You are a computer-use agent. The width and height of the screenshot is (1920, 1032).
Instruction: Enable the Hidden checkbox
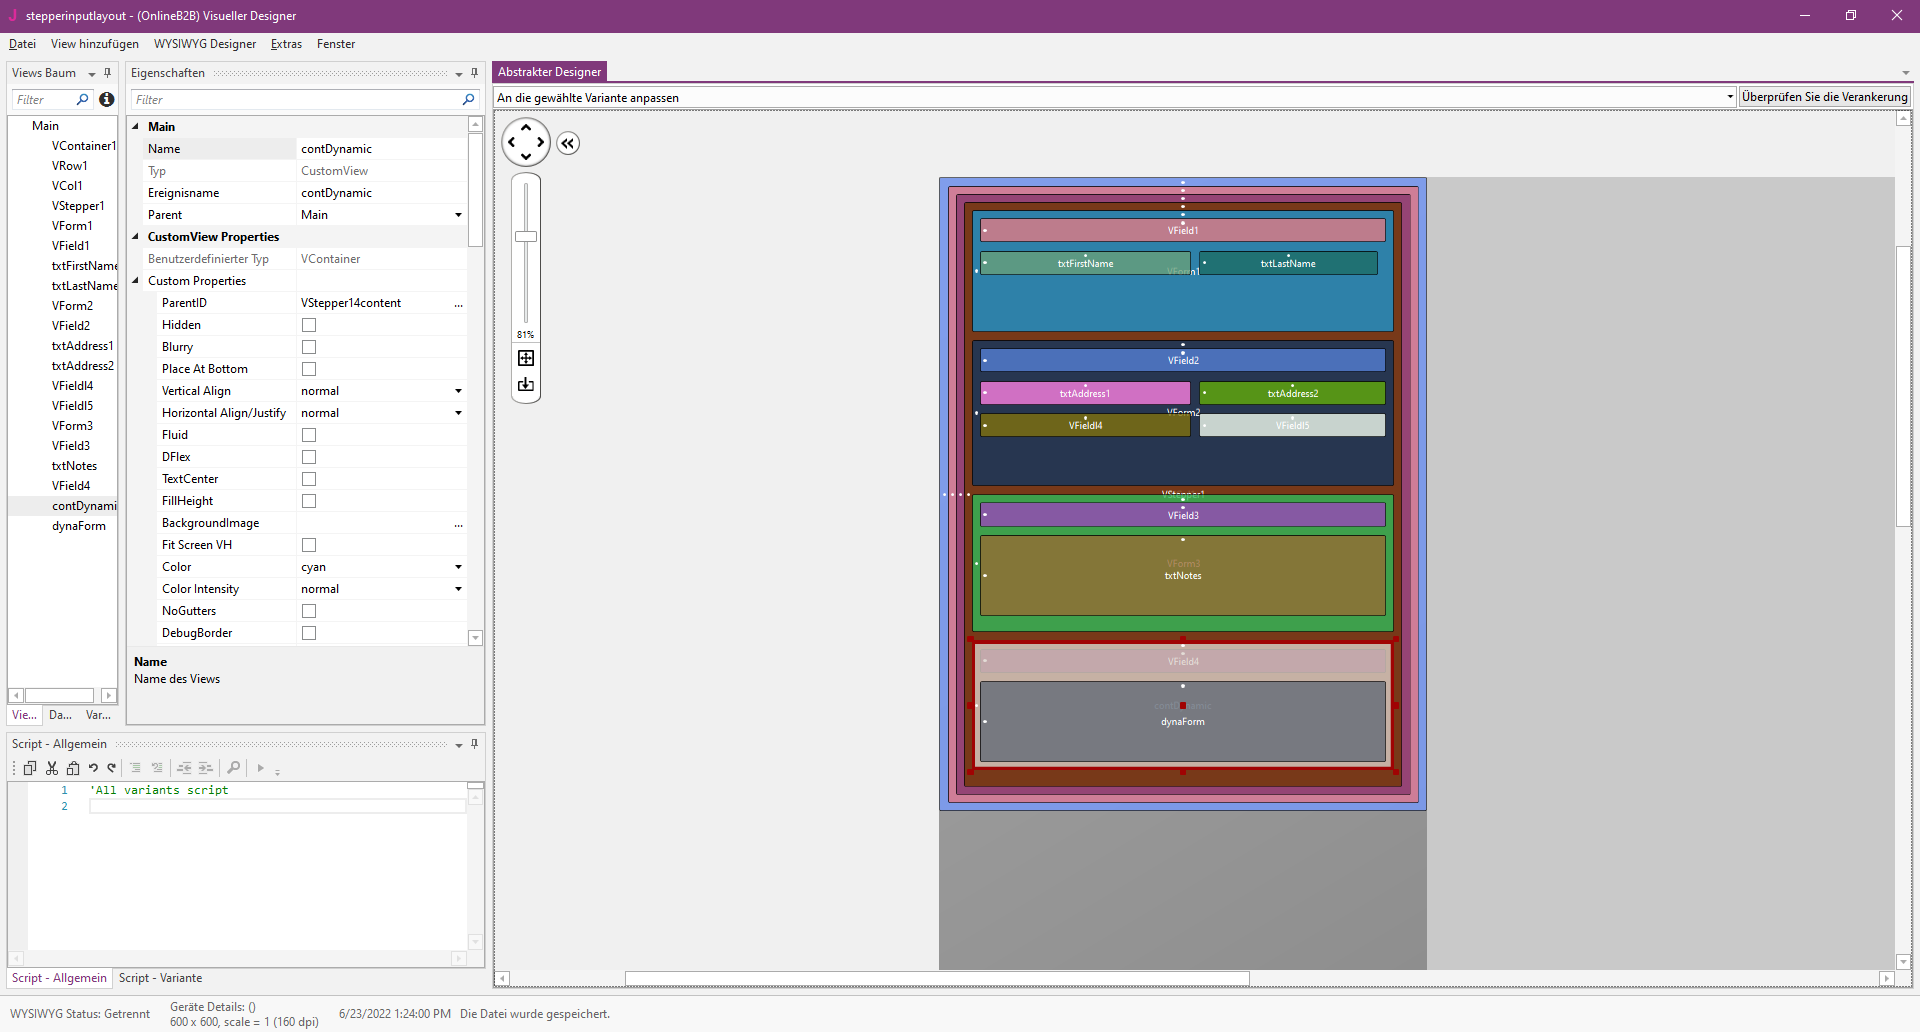309,324
